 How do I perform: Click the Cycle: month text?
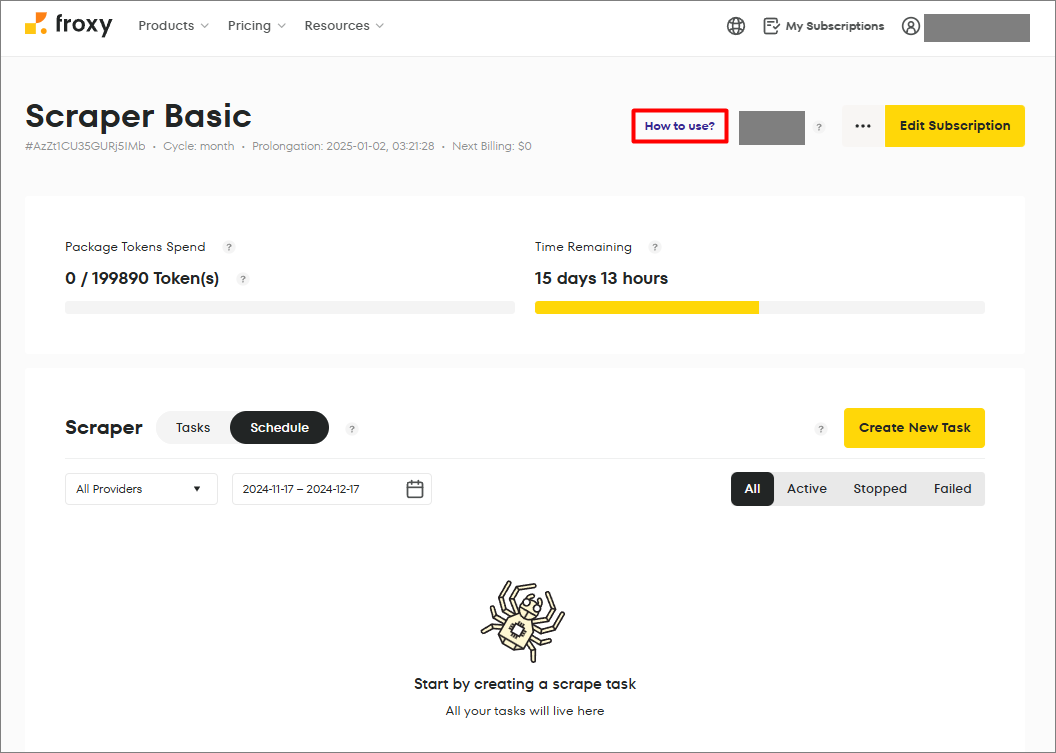(199, 146)
